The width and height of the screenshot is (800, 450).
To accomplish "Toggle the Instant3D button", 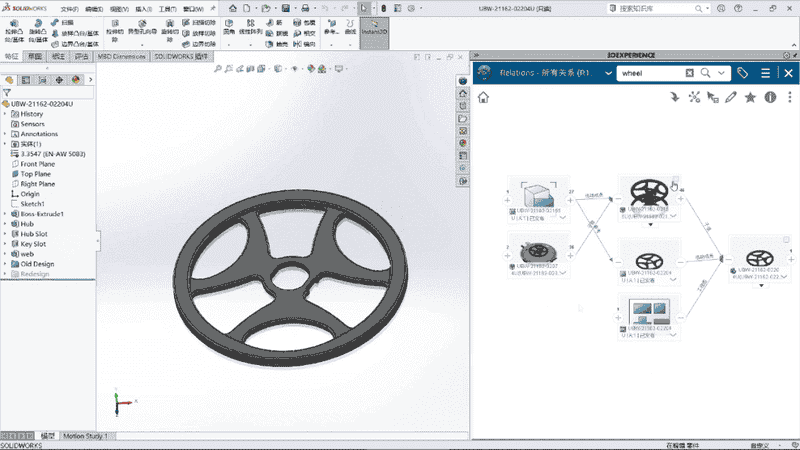I will pos(374,31).
